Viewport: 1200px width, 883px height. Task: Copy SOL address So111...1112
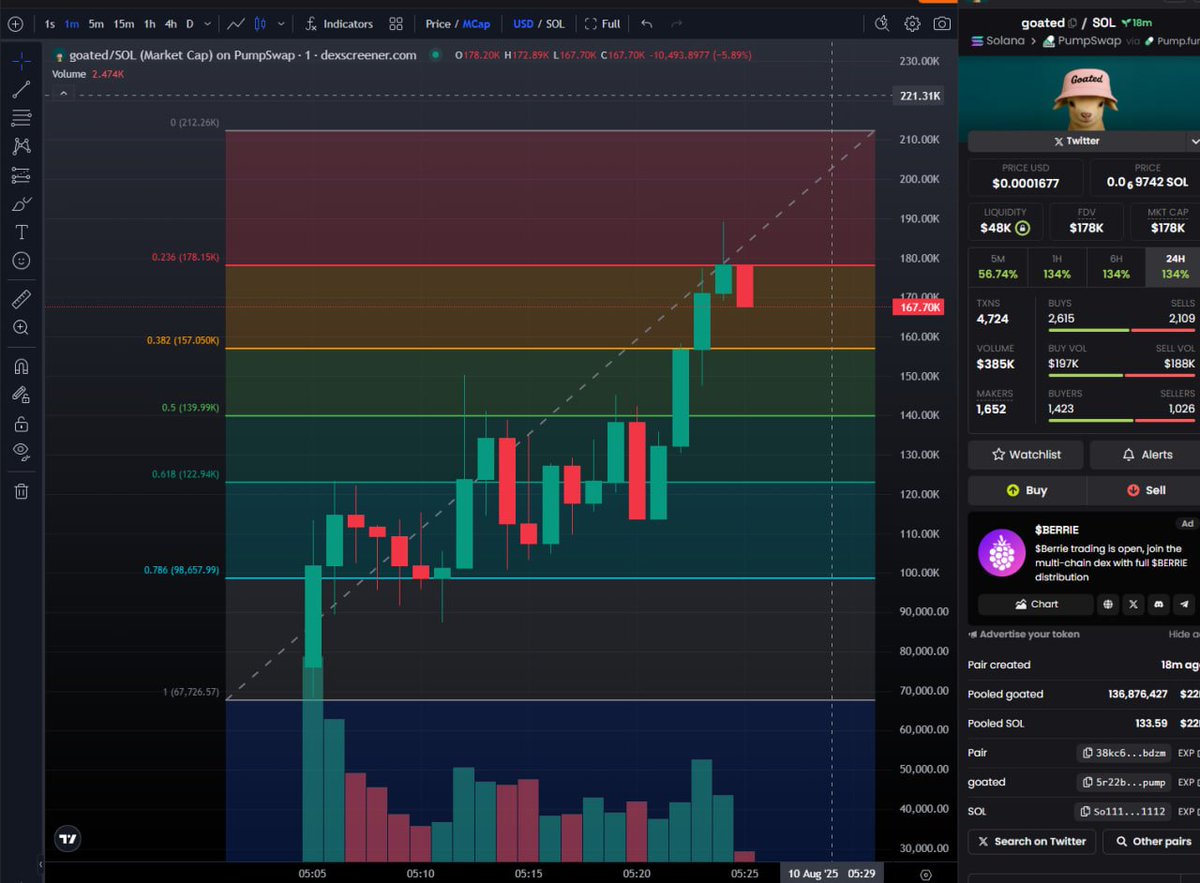pos(1121,812)
